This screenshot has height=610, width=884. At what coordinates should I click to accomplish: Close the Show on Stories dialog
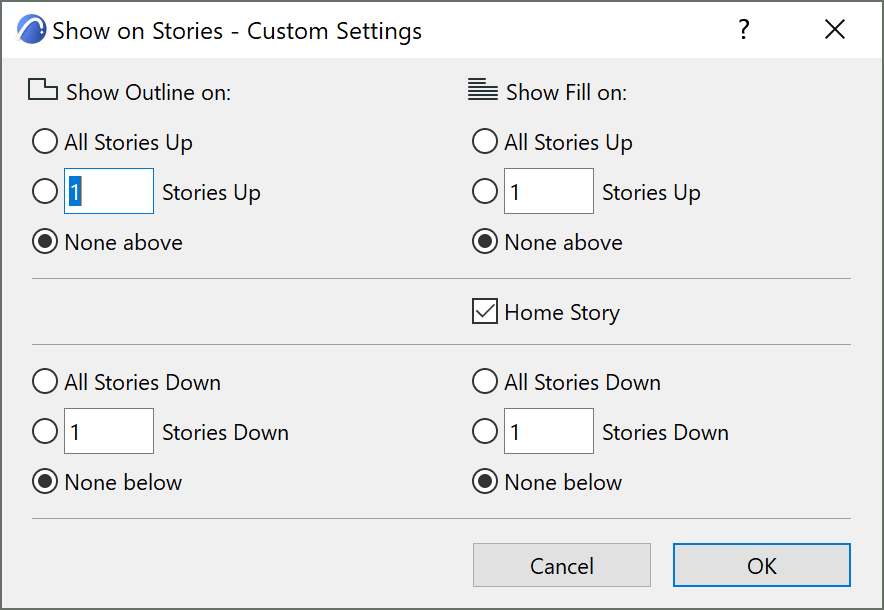click(835, 30)
